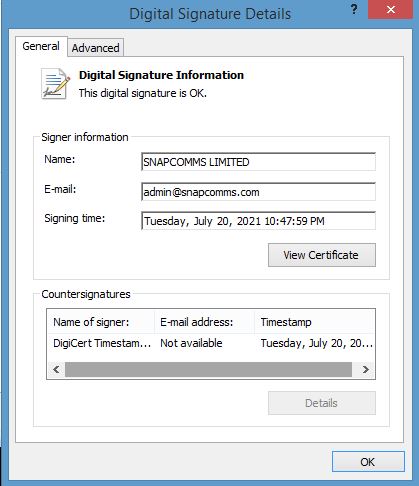Close the Digital Signature Details dialog
419x486 pixels.
coord(390,10)
